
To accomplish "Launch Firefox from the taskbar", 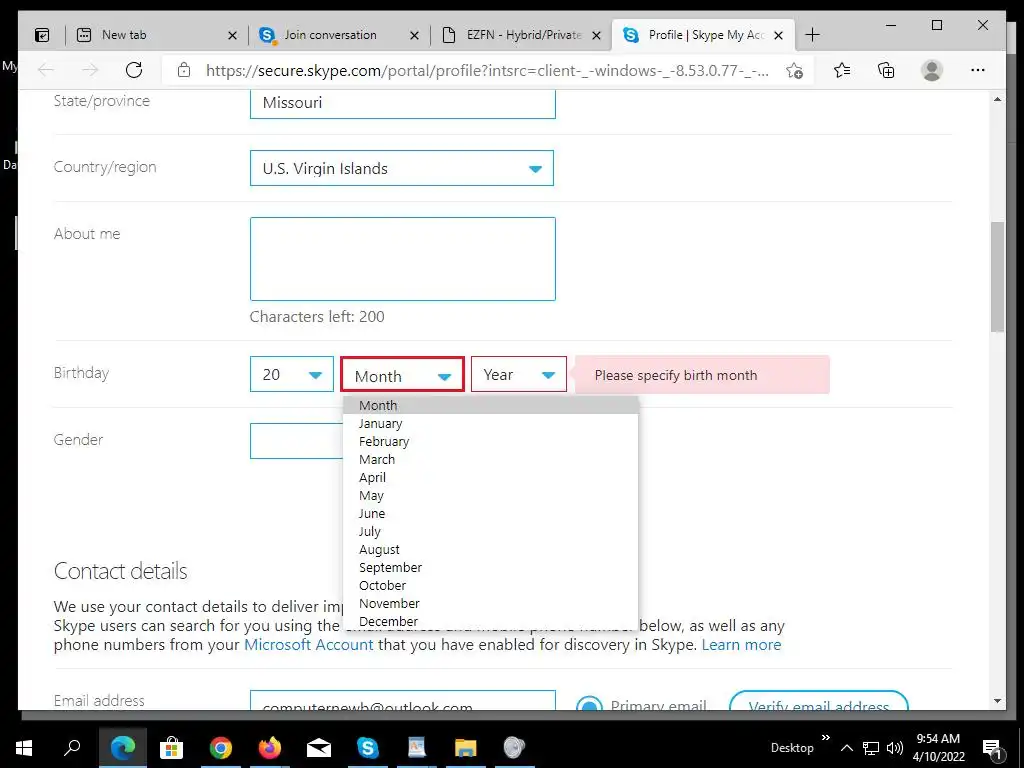I will 270,748.
